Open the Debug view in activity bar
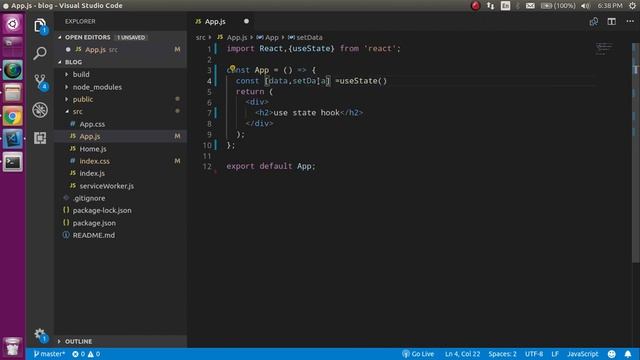Image resolution: width=640 pixels, height=360 pixels. tap(40, 110)
